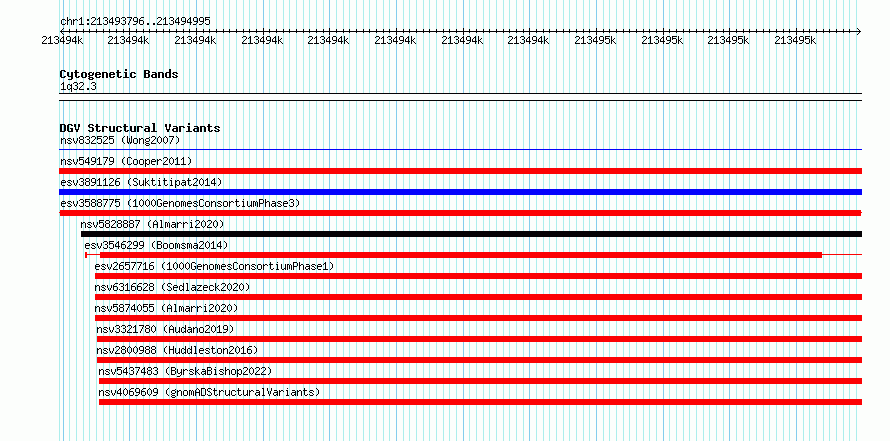Click the red bar under nsv549179
This screenshot has height=441, width=890.
(461, 171)
